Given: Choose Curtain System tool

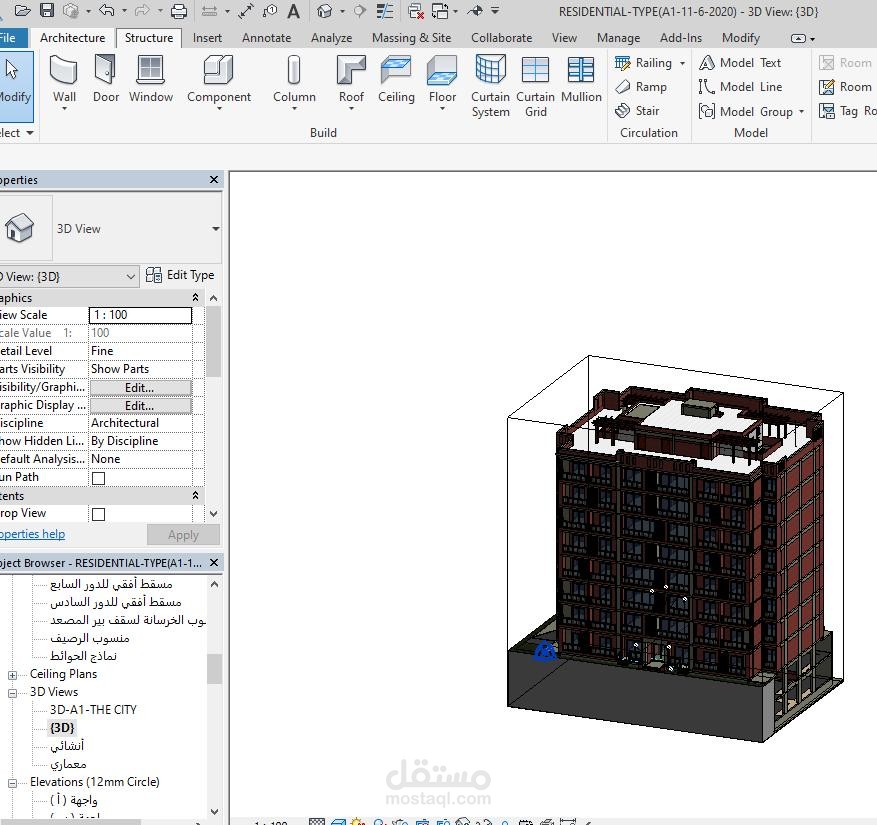Looking at the screenshot, I should click(491, 86).
